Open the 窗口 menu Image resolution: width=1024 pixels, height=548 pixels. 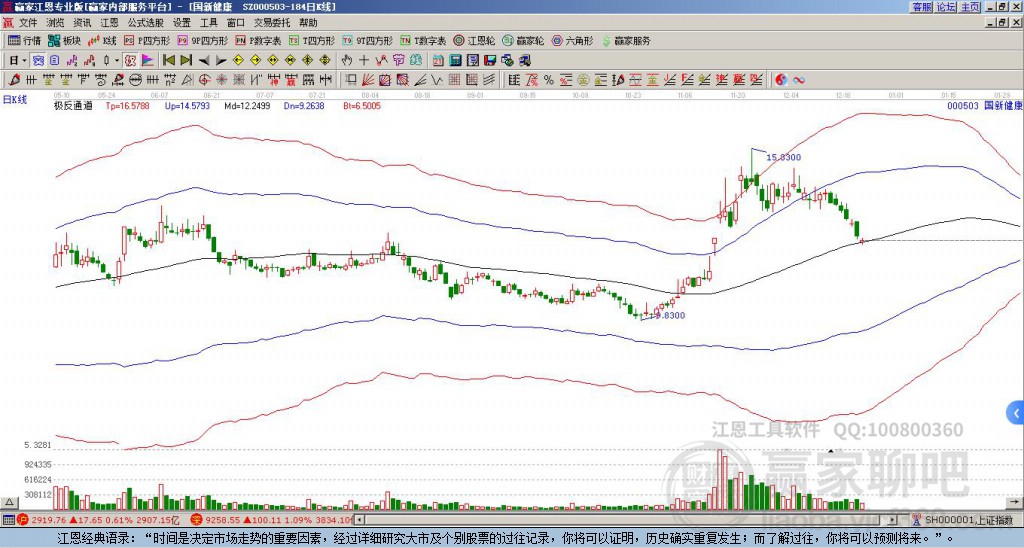tap(235, 23)
